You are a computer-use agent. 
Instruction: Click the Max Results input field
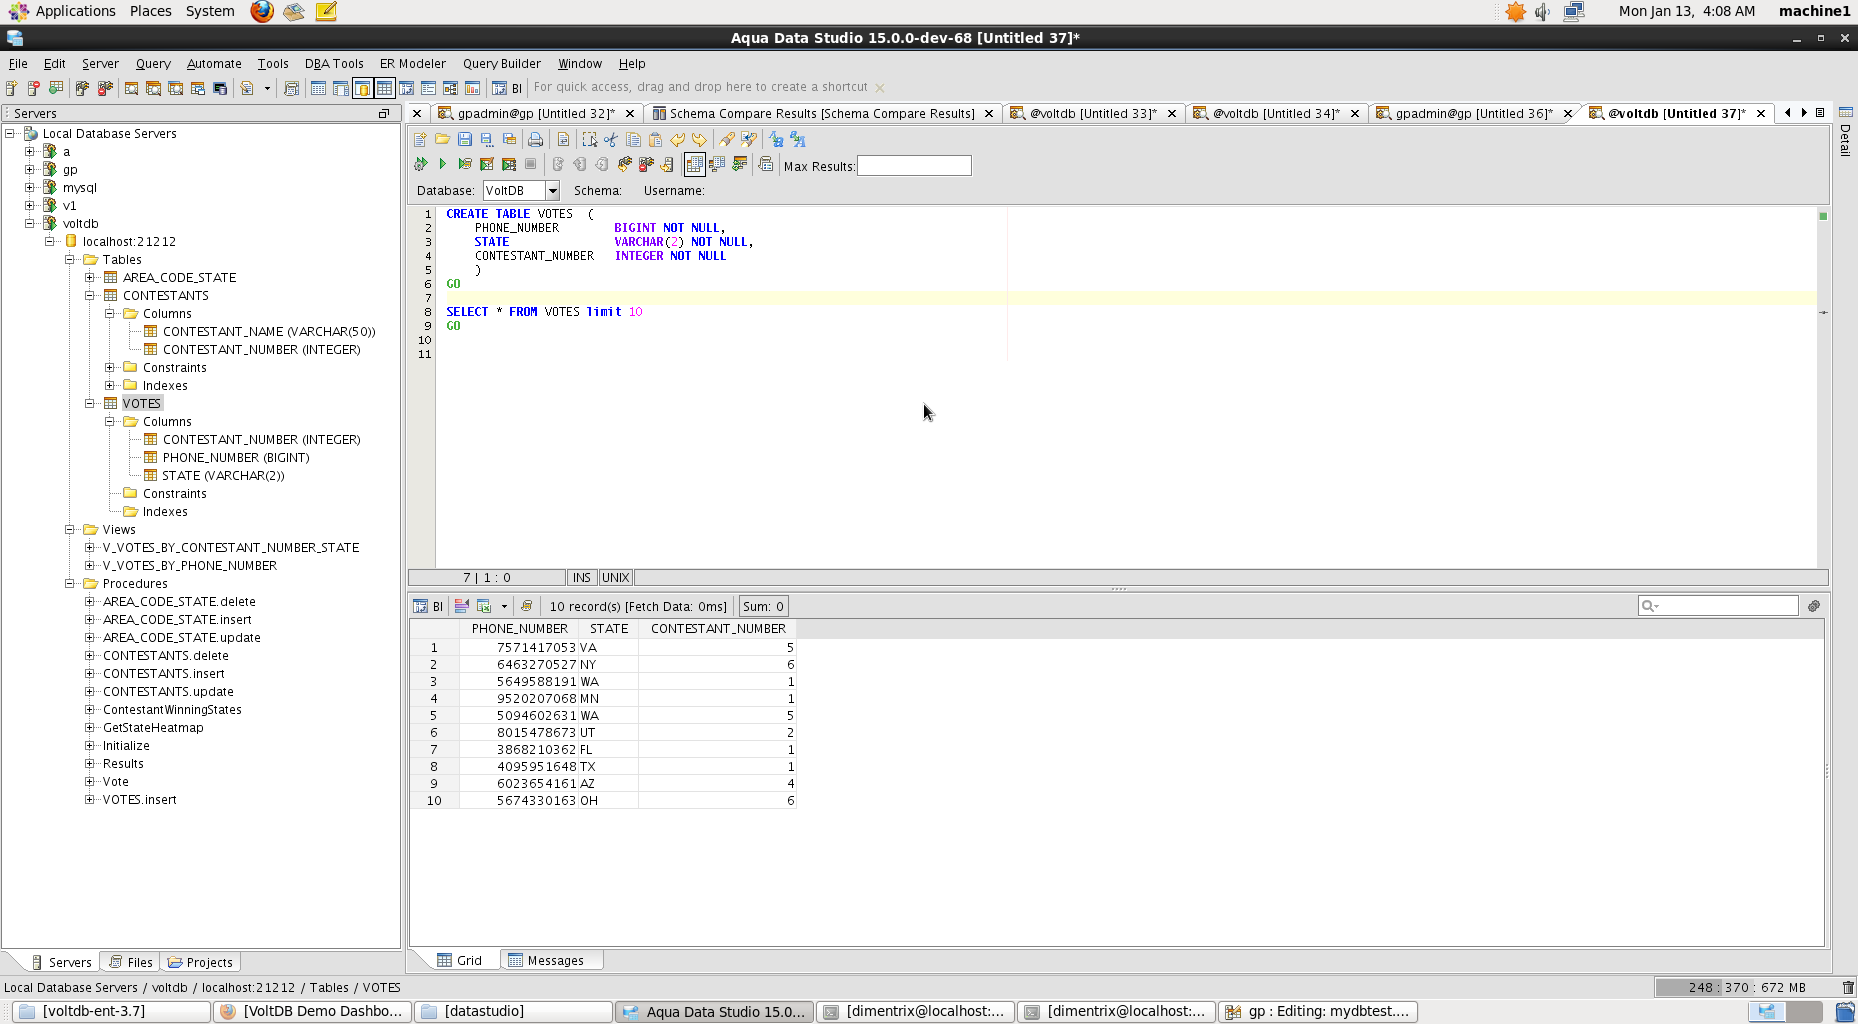914,166
